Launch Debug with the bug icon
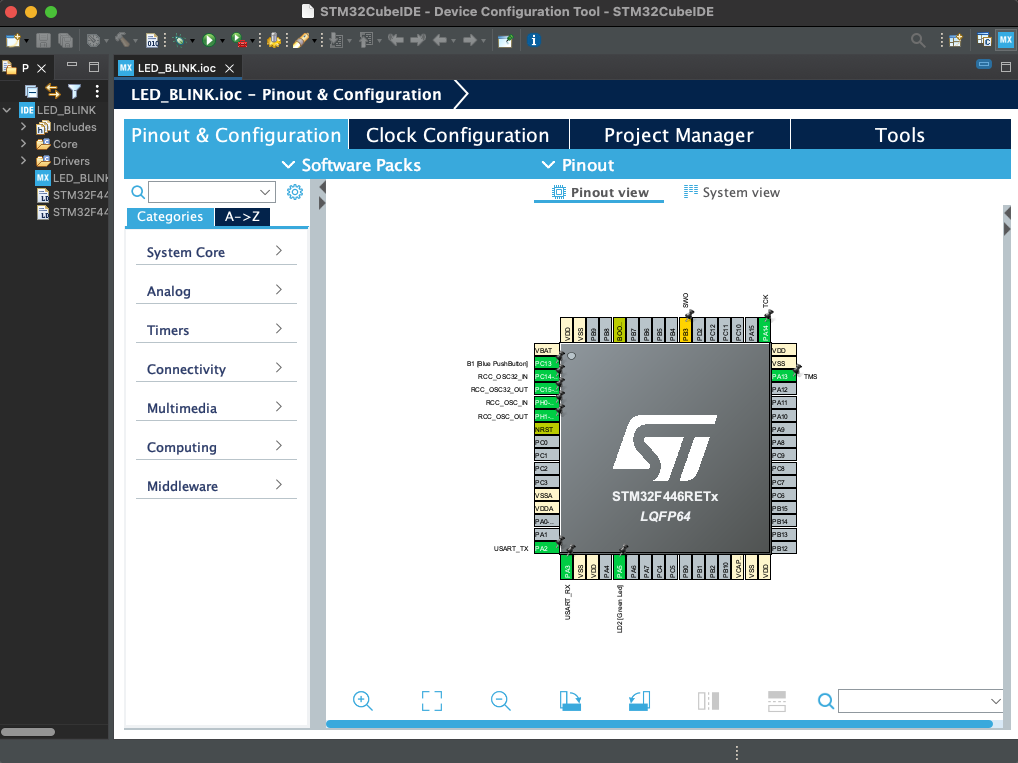 [x=180, y=41]
